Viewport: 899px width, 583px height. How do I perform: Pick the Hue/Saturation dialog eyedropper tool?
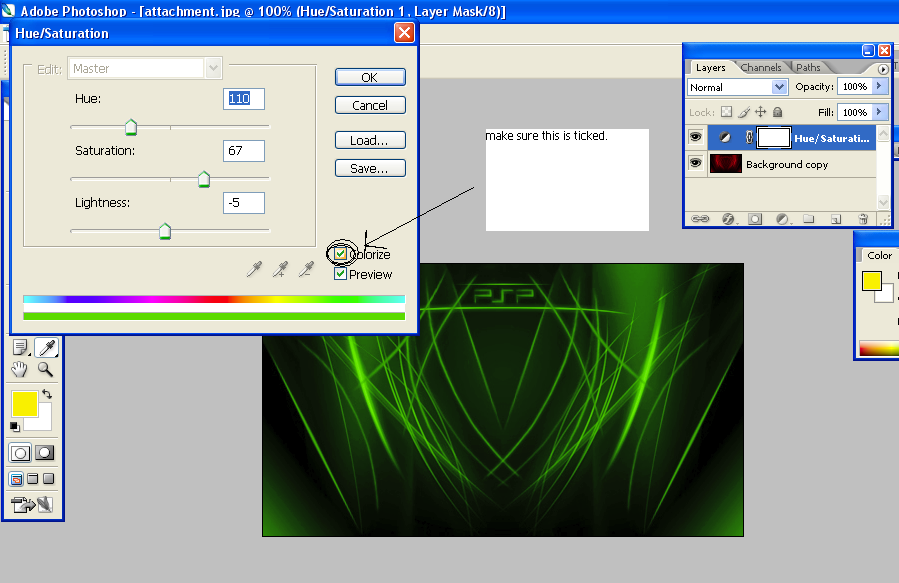(x=254, y=269)
